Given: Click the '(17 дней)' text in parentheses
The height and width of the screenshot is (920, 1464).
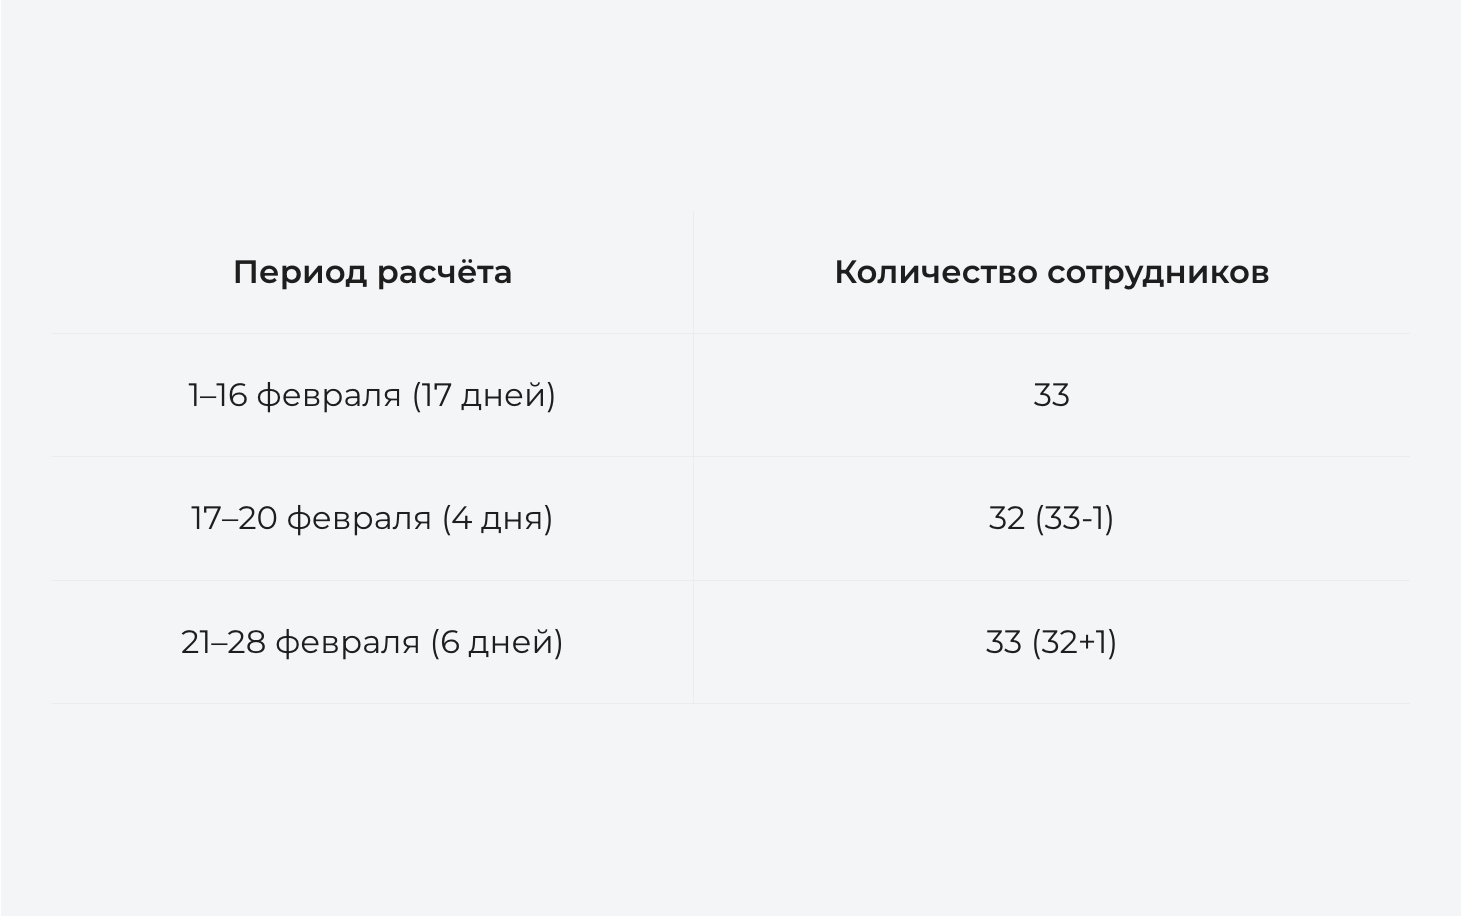Looking at the screenshot, I should coord(483,395).
